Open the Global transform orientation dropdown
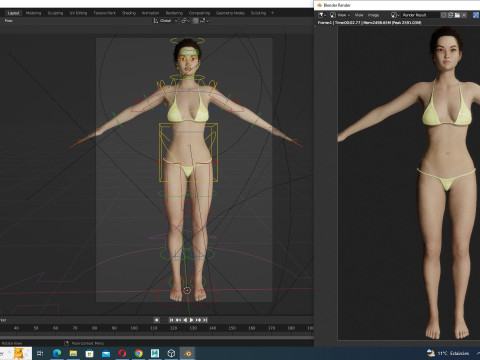The width and height of the screenshot is (480, 360). pos(165,21)
